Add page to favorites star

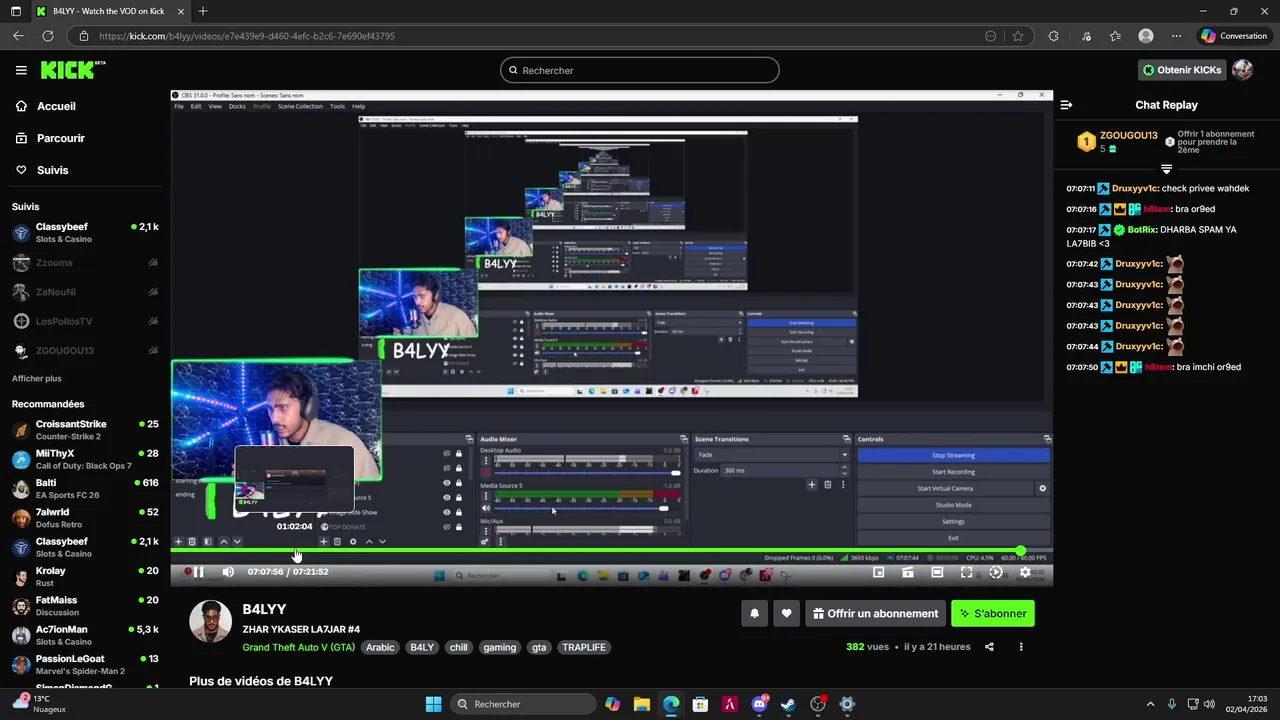coord(1018,36)
